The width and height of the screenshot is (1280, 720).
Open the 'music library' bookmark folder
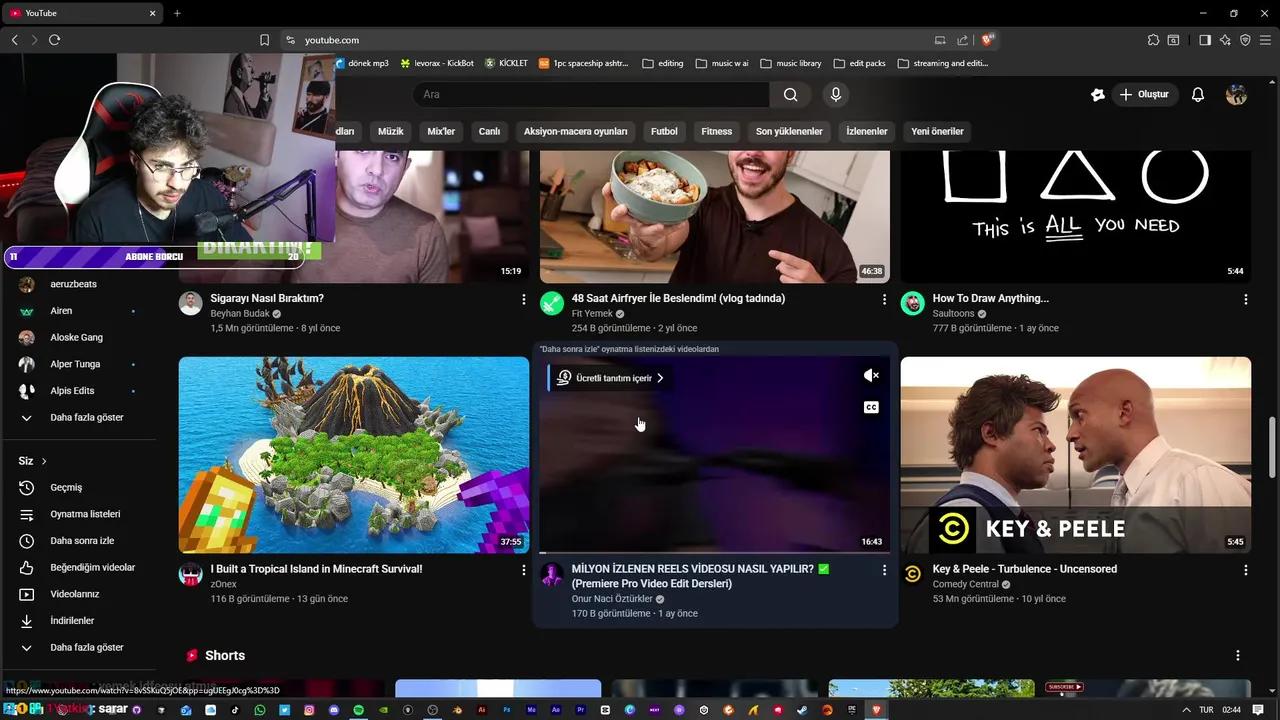pyautogui.click(x=791, y=63)
